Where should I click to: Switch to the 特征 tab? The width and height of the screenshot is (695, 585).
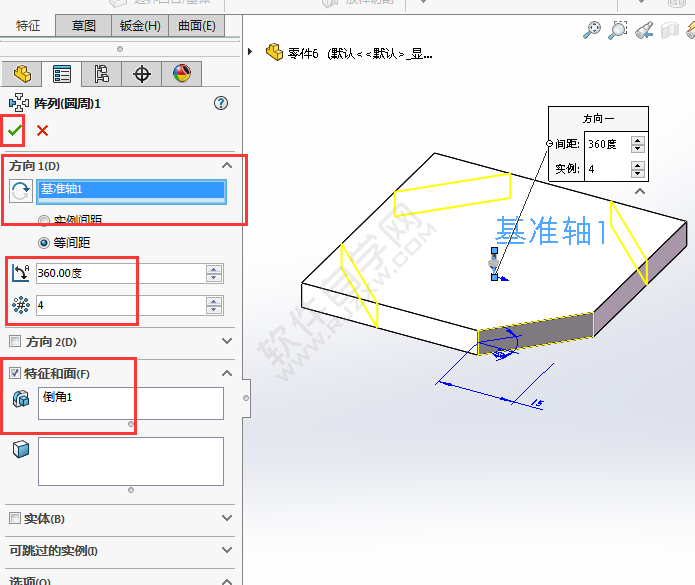pyautogui.click(x=27, y=26)
